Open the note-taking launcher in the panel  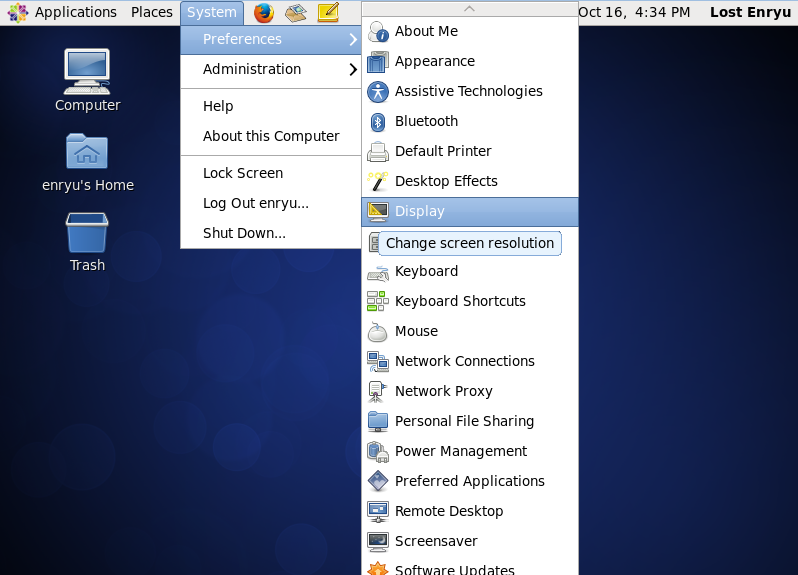click(x=328, y=12)
